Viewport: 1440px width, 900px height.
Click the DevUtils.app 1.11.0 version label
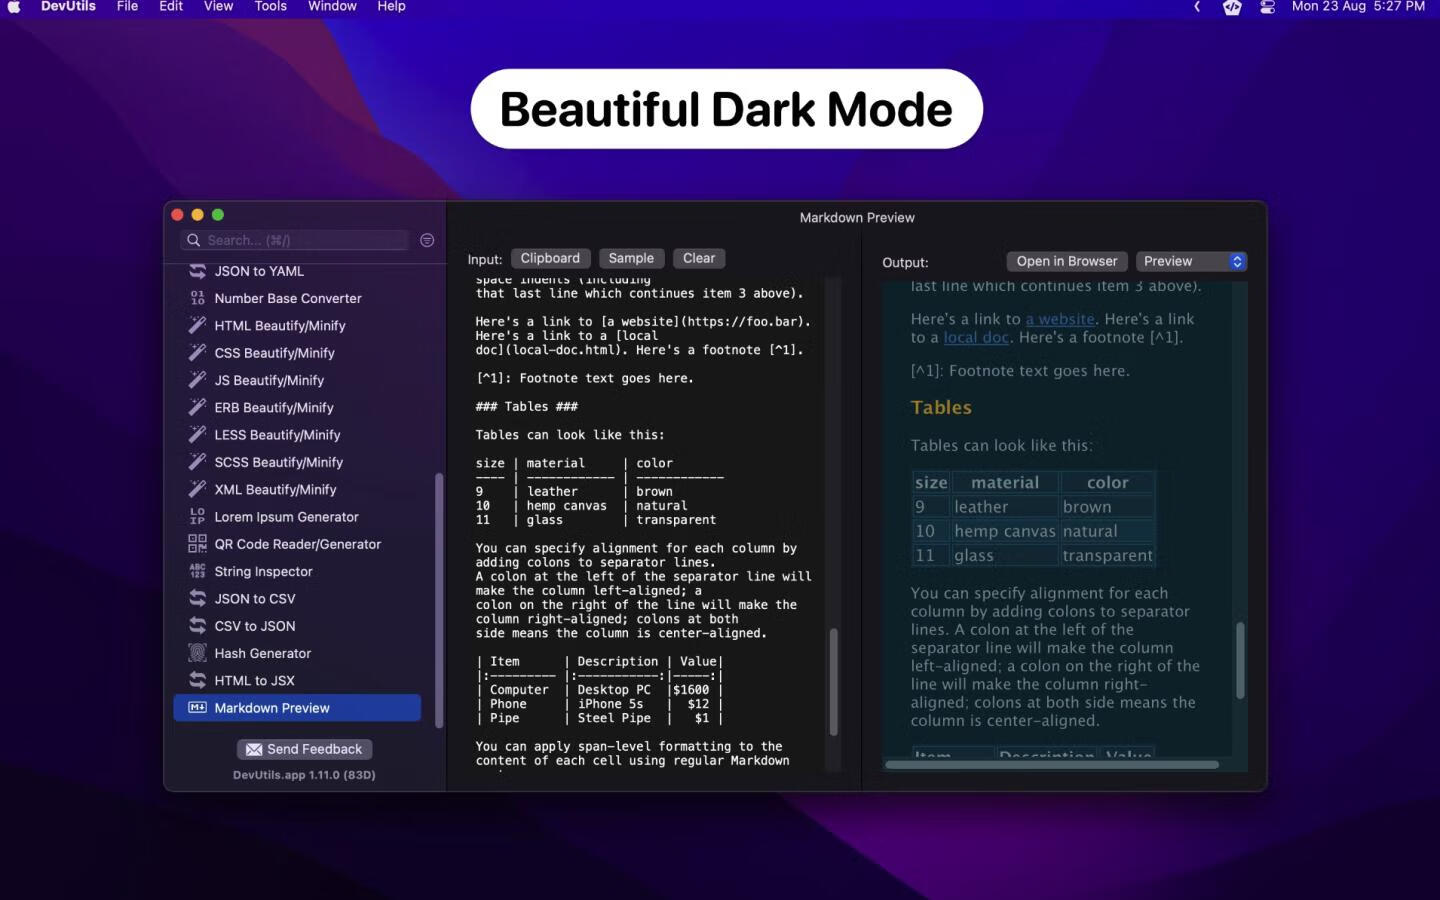coord(304,775)
